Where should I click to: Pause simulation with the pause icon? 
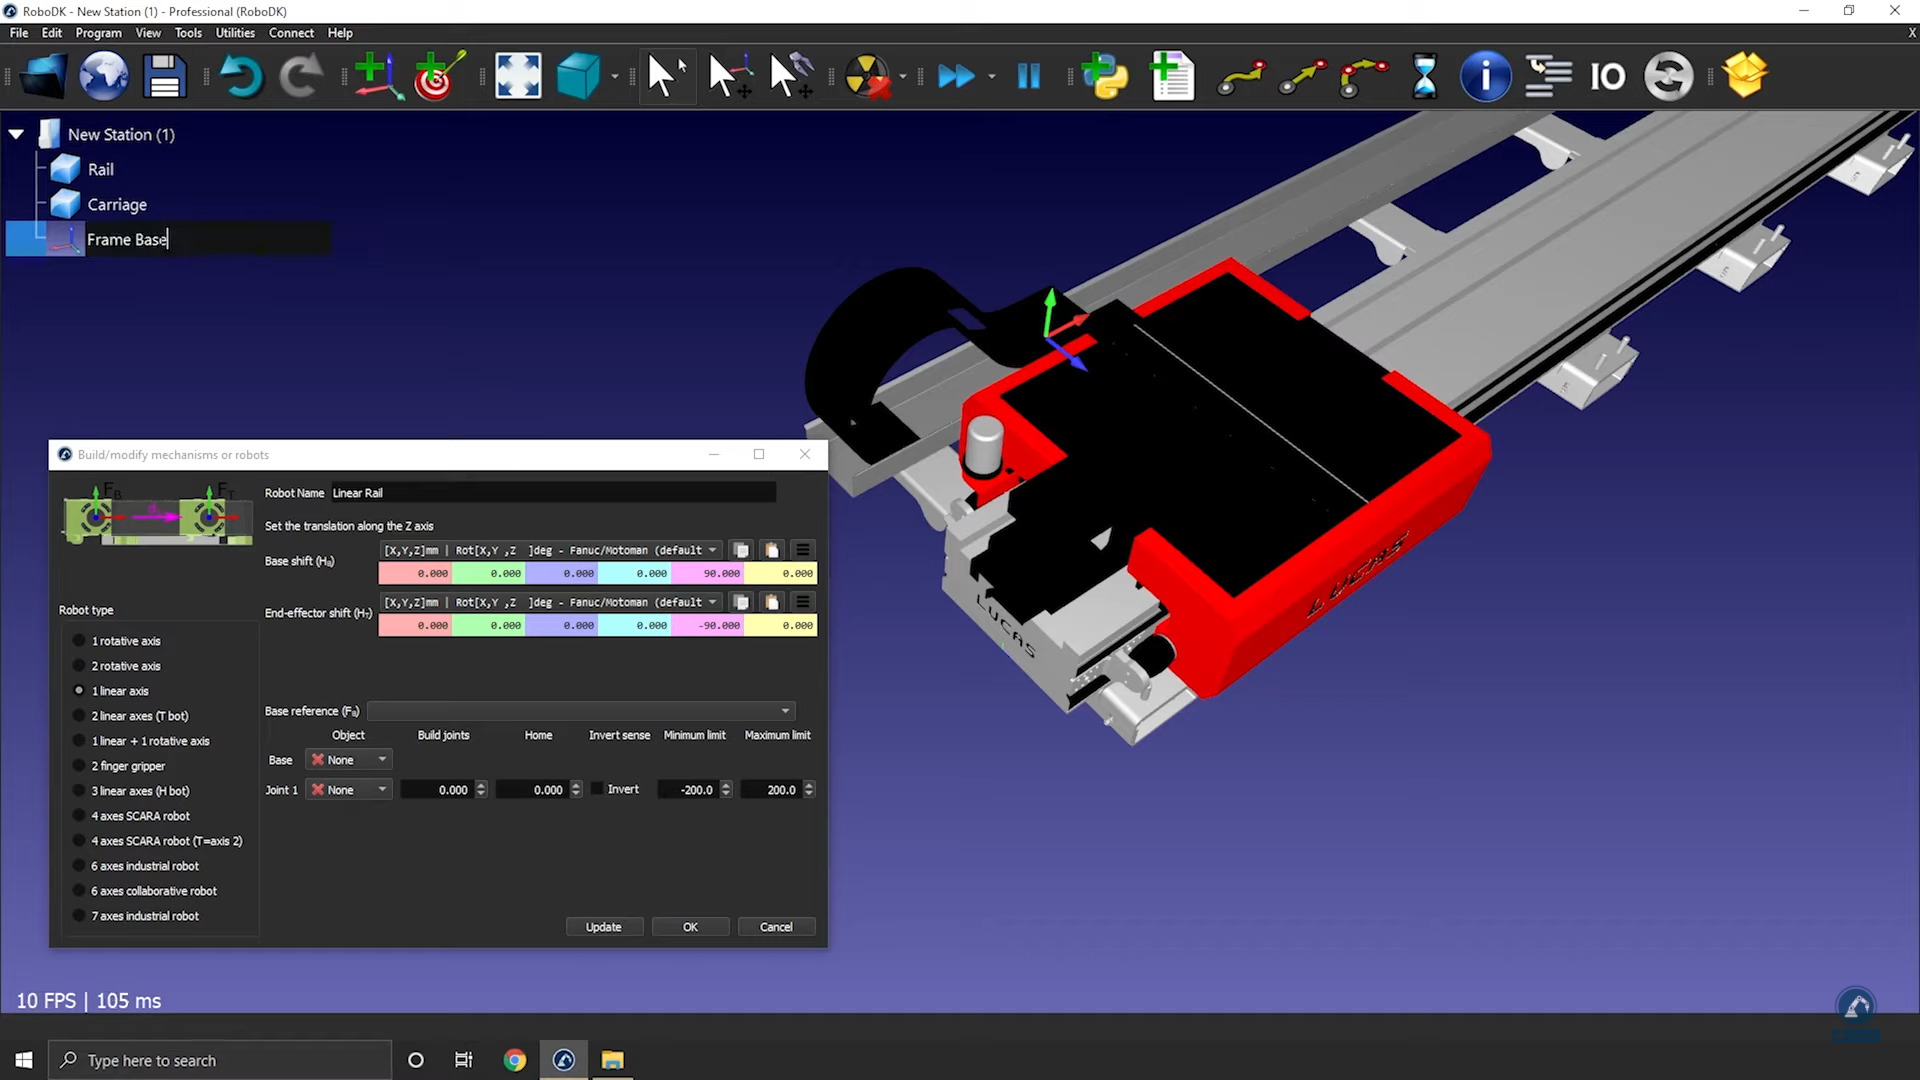coord(1028,76)
